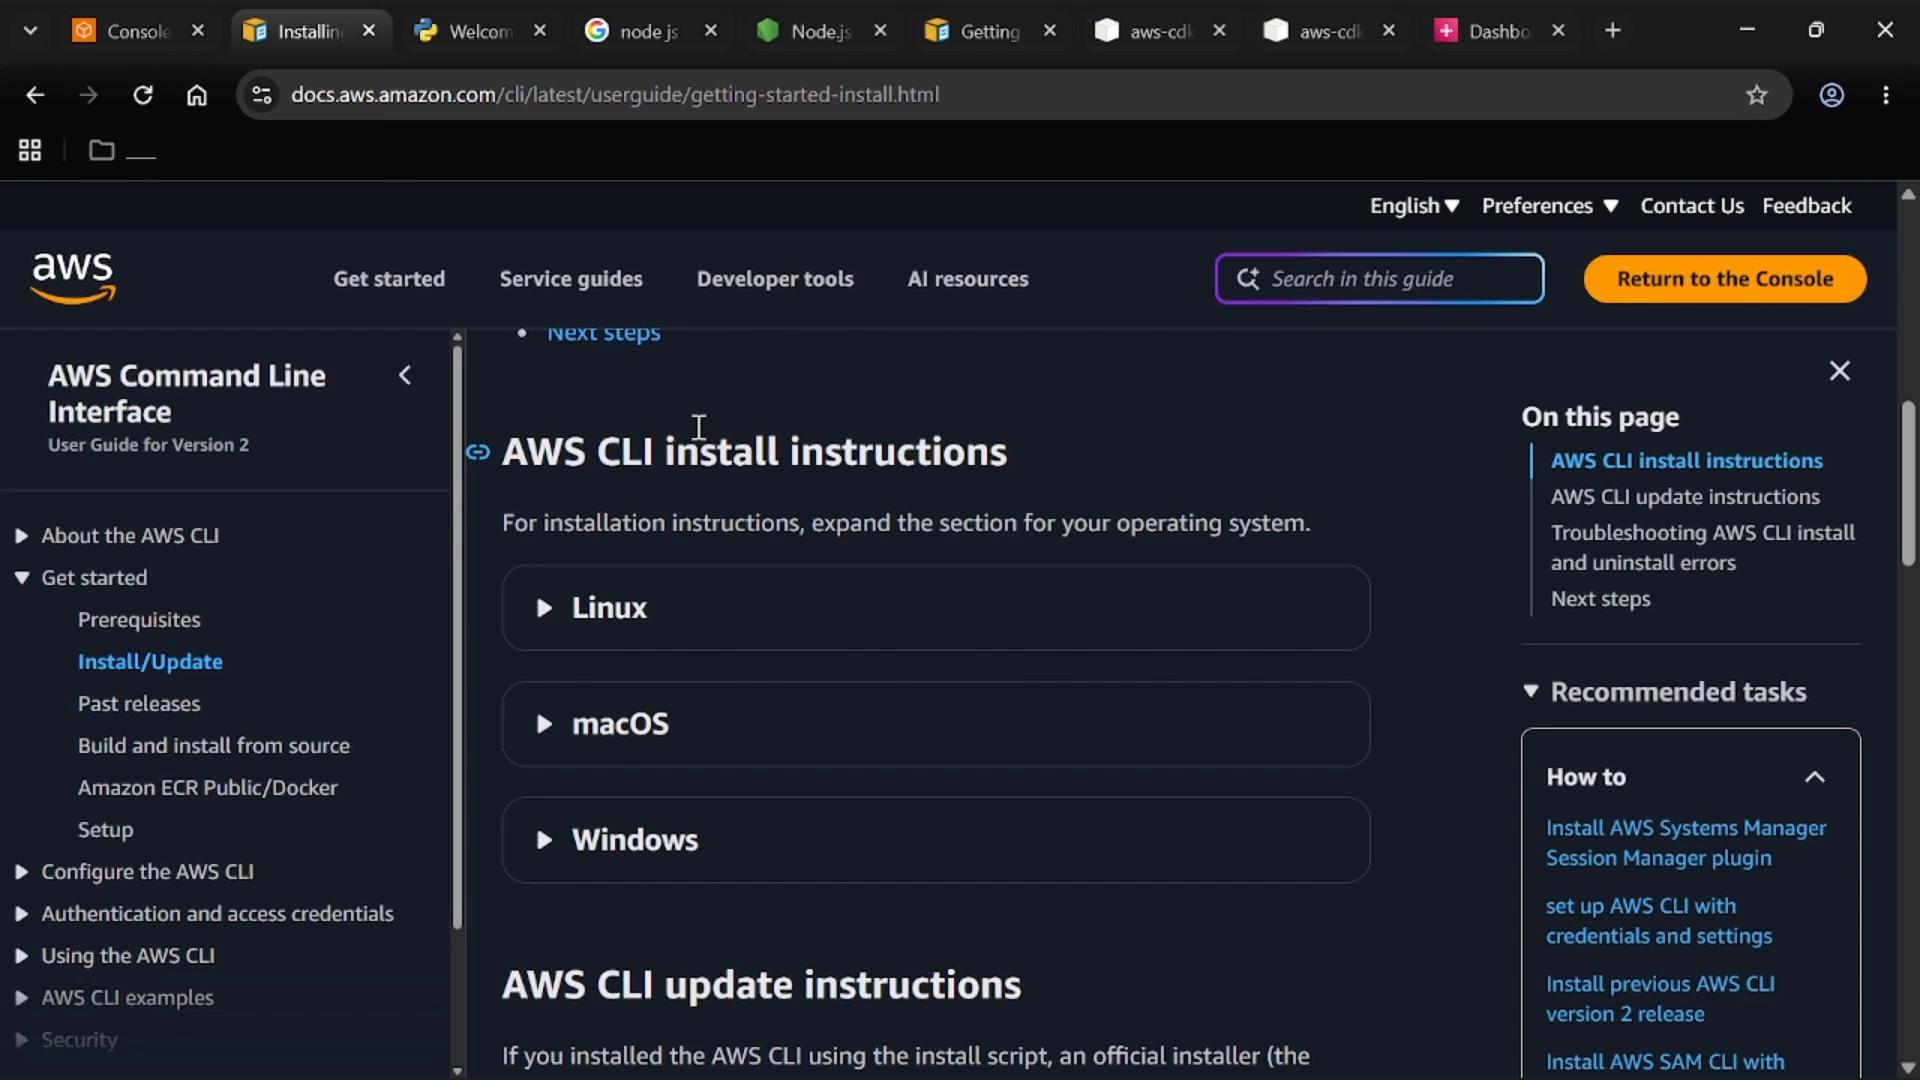Expand About the AWS CLI tree item
Screen dimensions: 1920x1080
[21, 536]
